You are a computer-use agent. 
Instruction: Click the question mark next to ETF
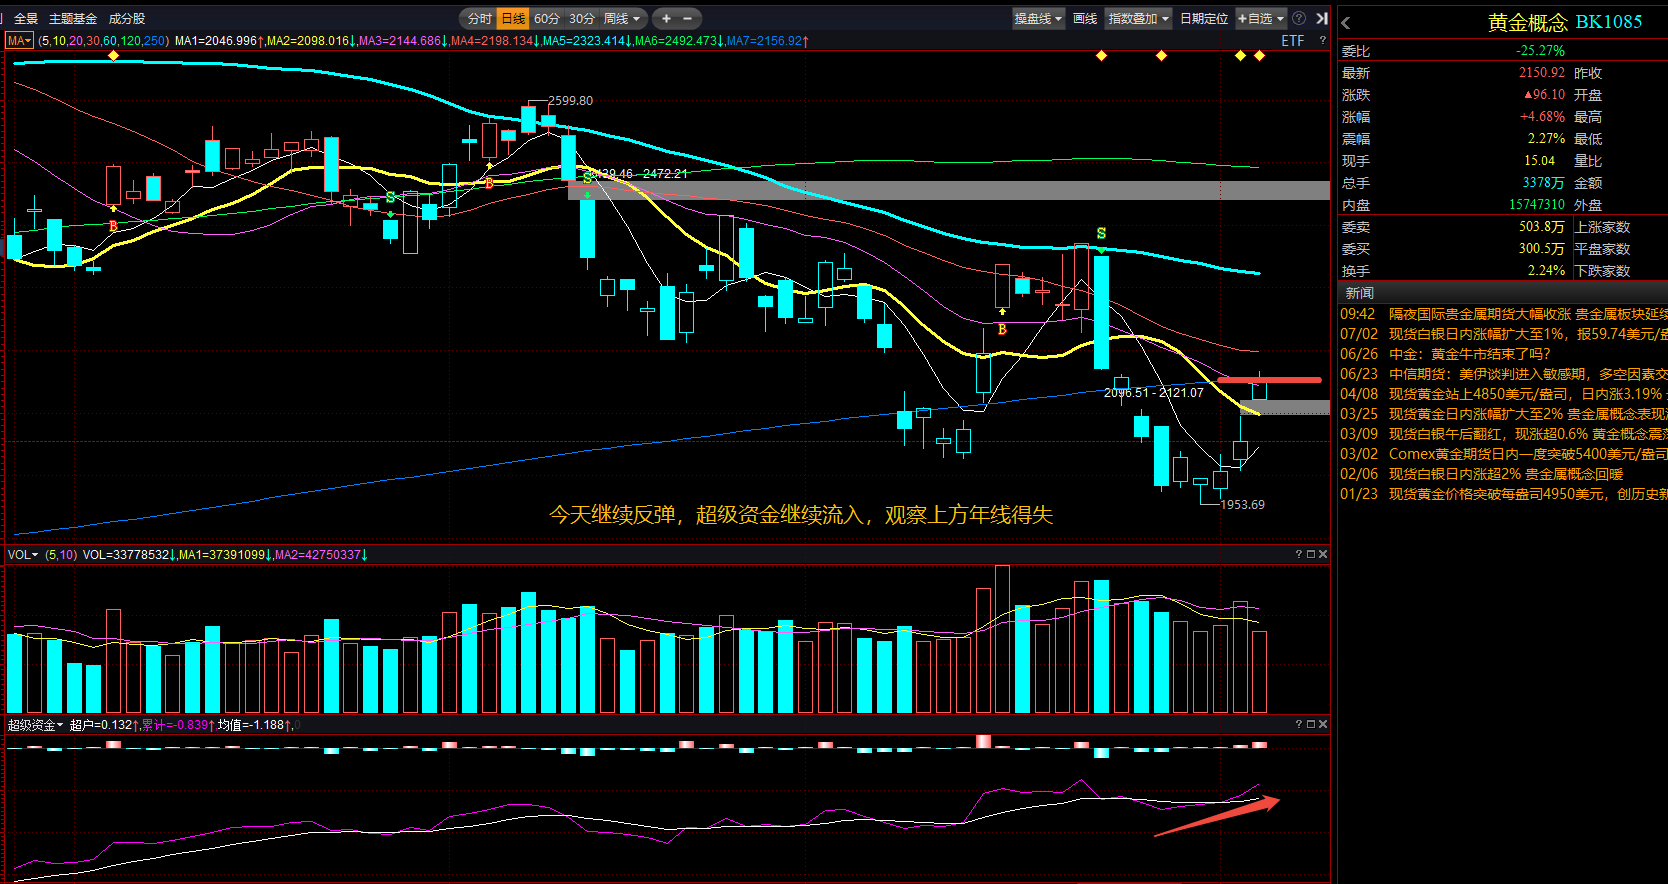coord(1322,41)
